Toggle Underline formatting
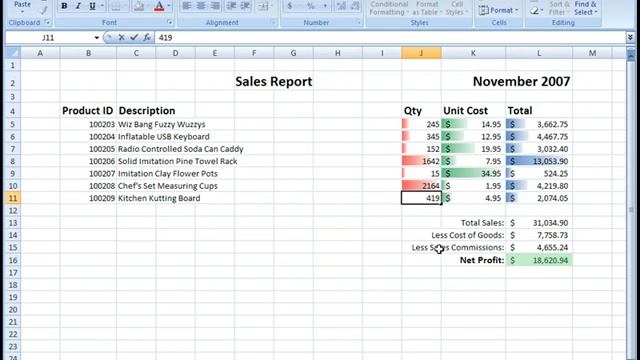The image size is (640, 360). [92, 6]
